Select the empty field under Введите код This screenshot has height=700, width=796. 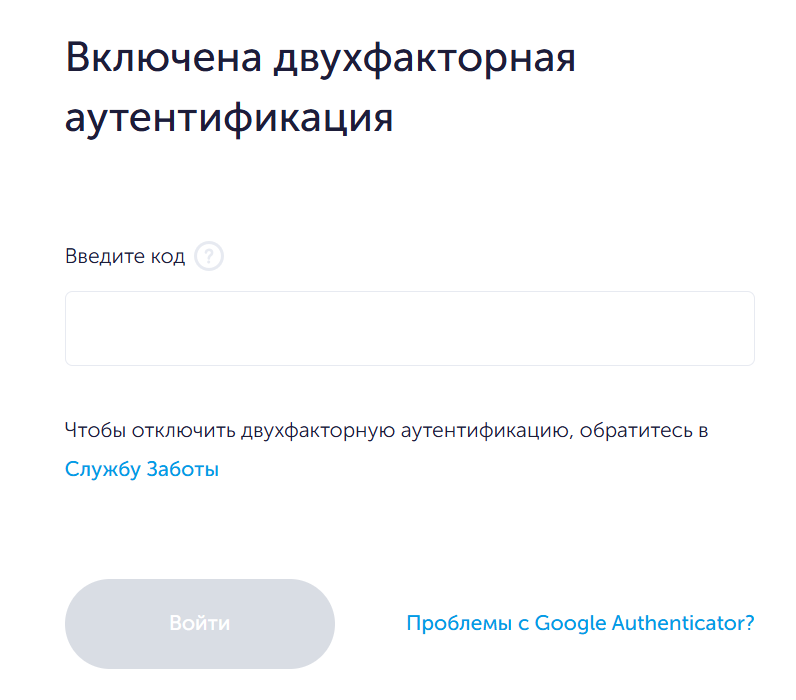[409, 328]
